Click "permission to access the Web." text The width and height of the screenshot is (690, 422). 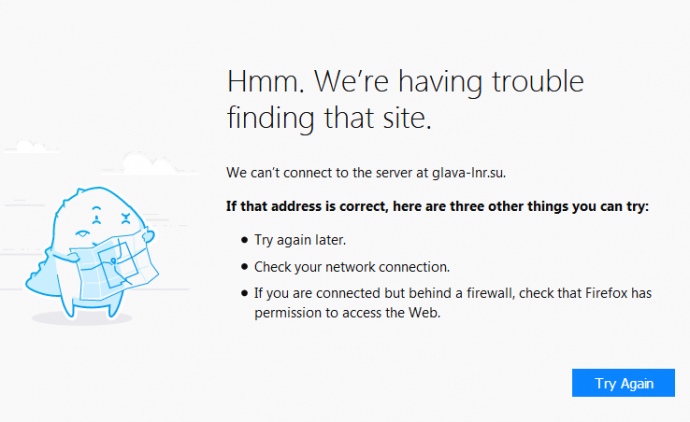click(x=347, y=312)
